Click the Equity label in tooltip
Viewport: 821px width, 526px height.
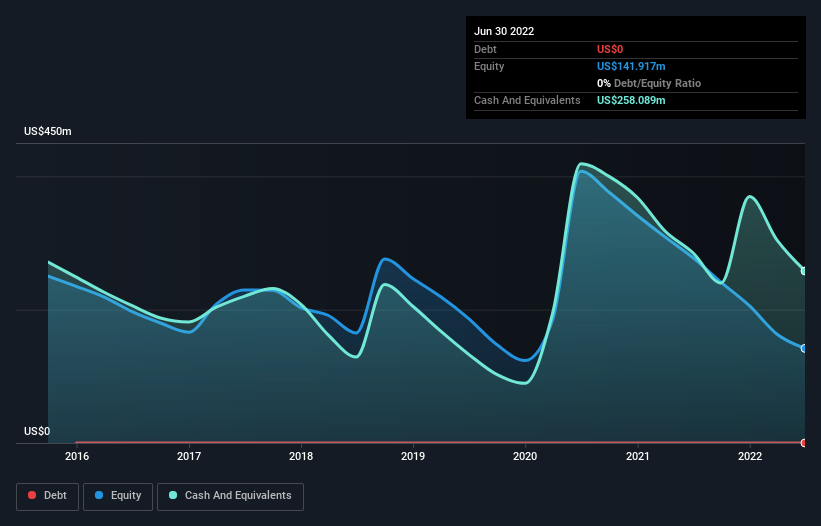(x=489, y=66)
